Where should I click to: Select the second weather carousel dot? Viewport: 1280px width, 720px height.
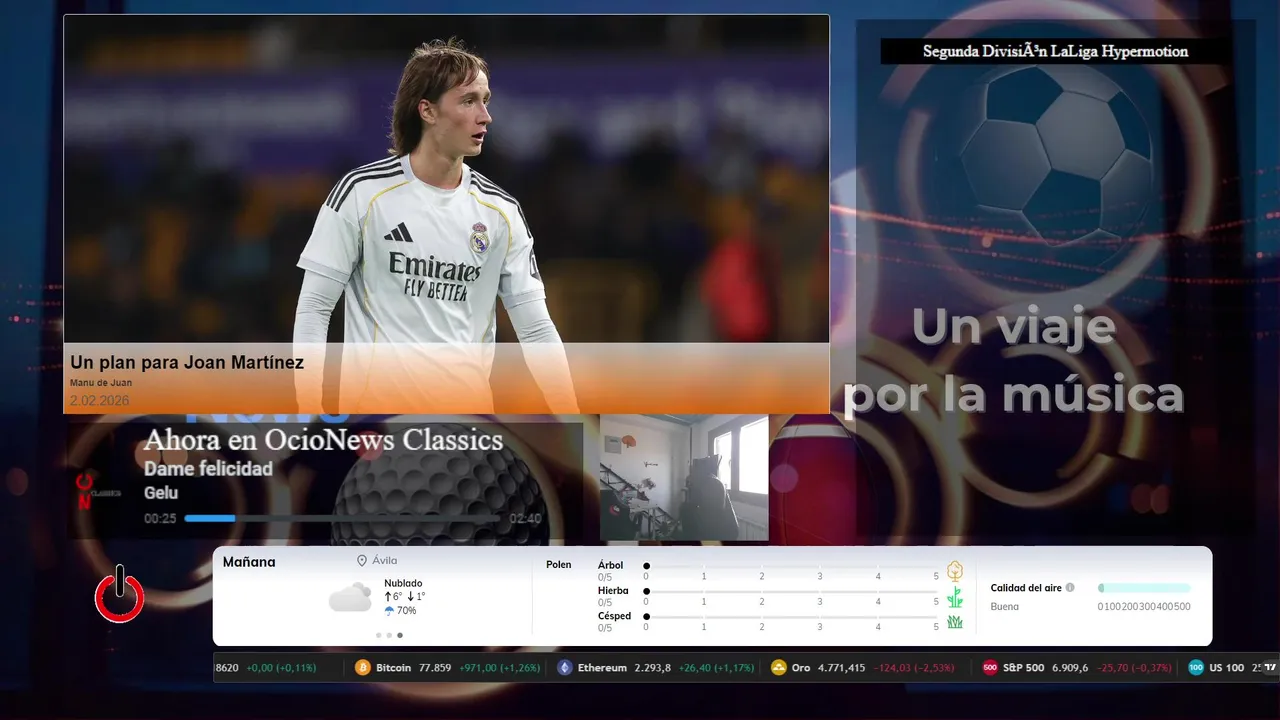click(x=389, y=635)
